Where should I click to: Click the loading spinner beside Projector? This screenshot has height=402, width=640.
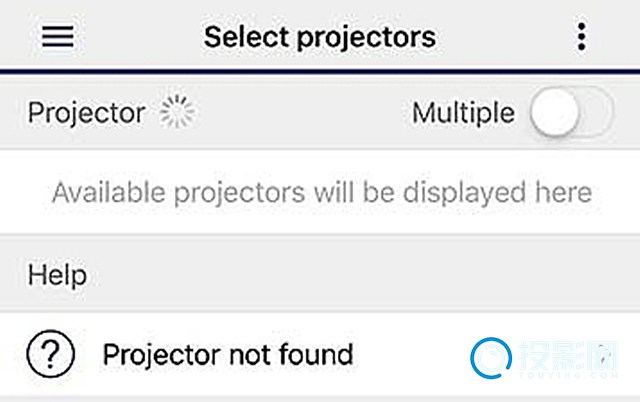178,113
